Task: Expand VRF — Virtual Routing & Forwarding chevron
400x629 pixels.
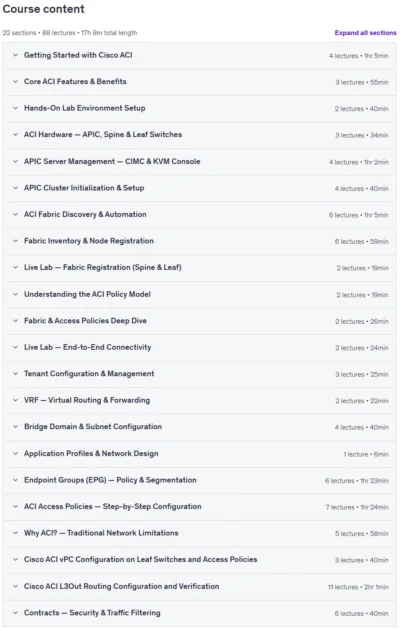Action: tap(15, 400)
